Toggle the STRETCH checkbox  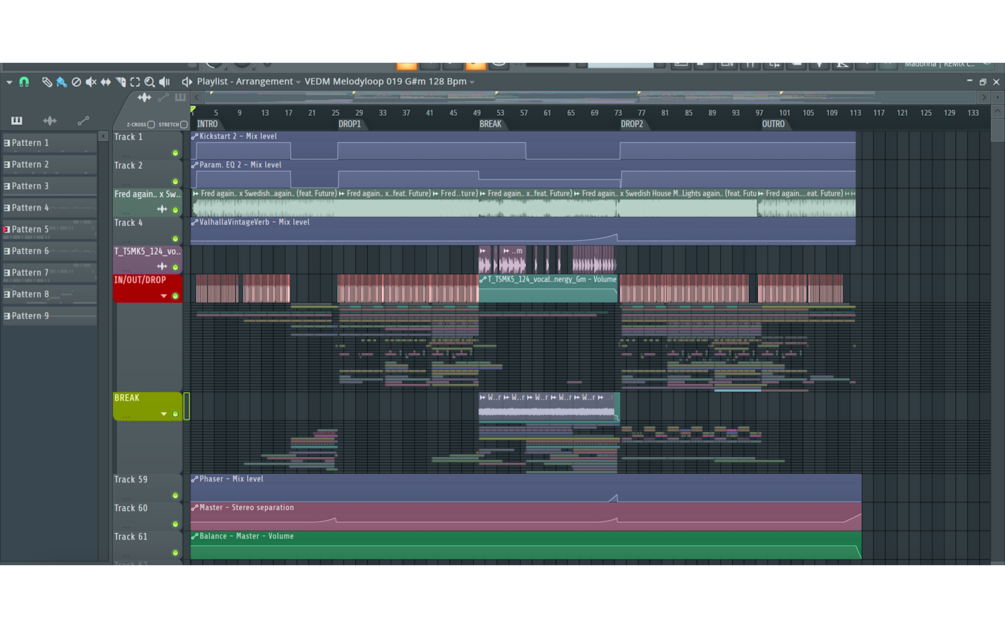tap(184, 124)
